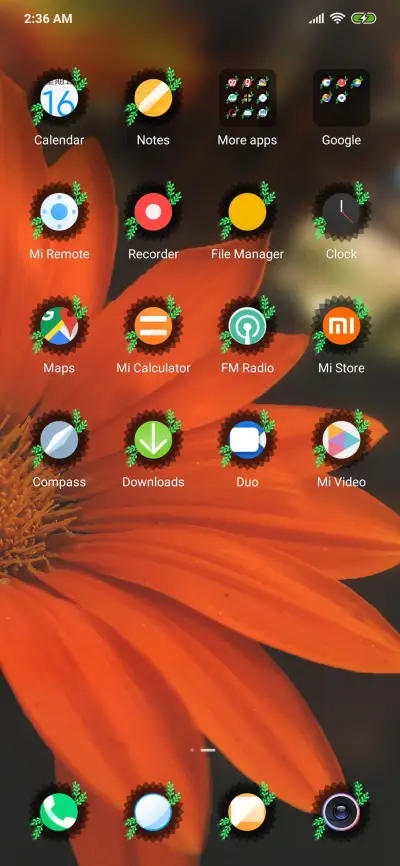Open the Downloads app
Image resolution: width=400 pixels, height=866 pixels.
(153, 440)
